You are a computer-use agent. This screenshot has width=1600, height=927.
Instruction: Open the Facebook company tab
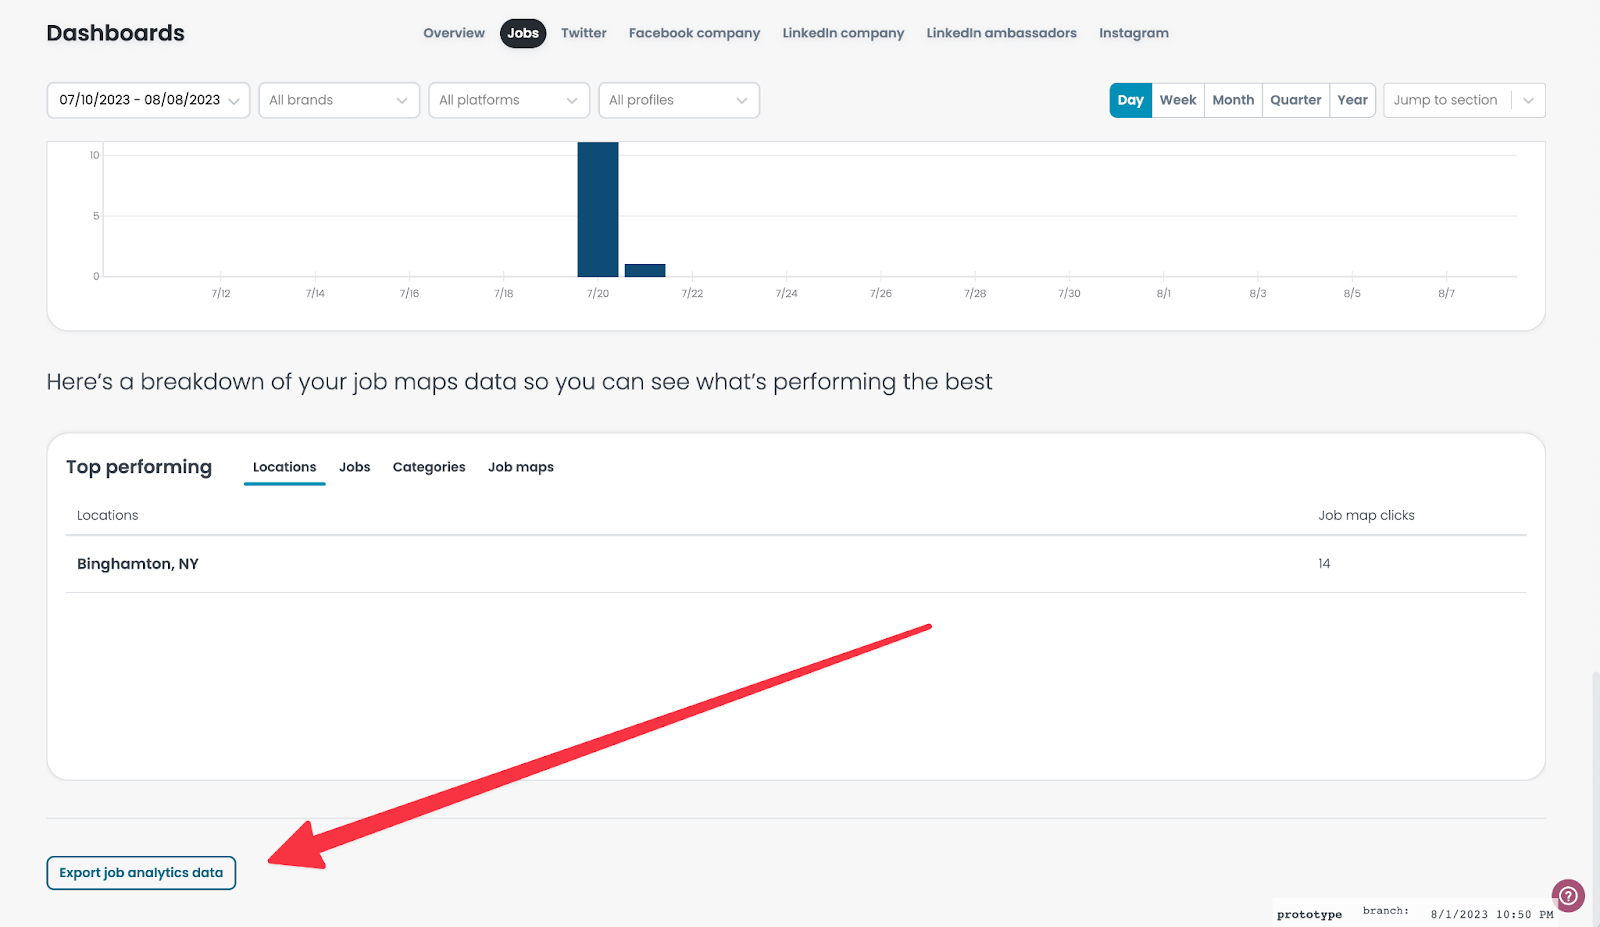click(694, 33)
